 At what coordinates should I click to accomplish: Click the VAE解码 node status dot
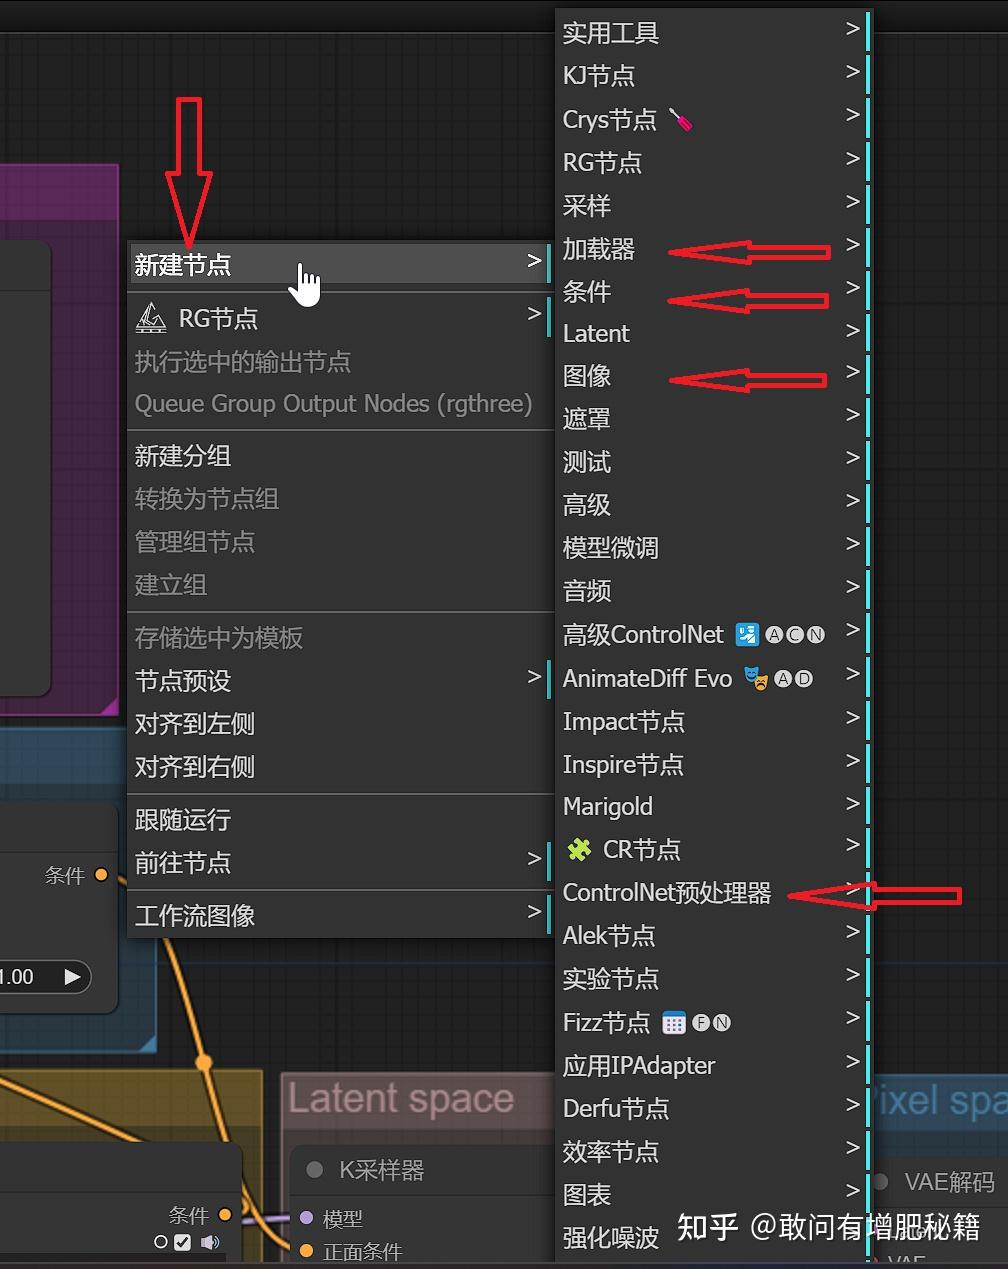[x=881, y=1182]
